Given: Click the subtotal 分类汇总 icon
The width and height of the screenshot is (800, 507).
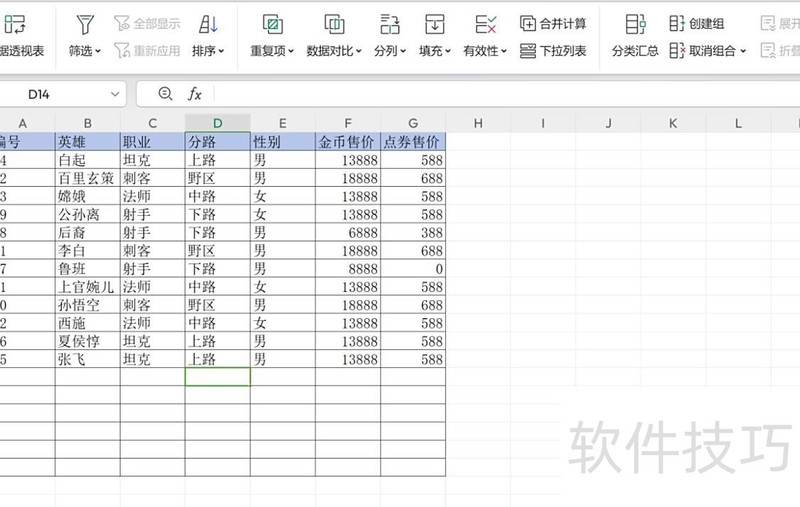Looking at the screenshot, I should tap(635, 24).
